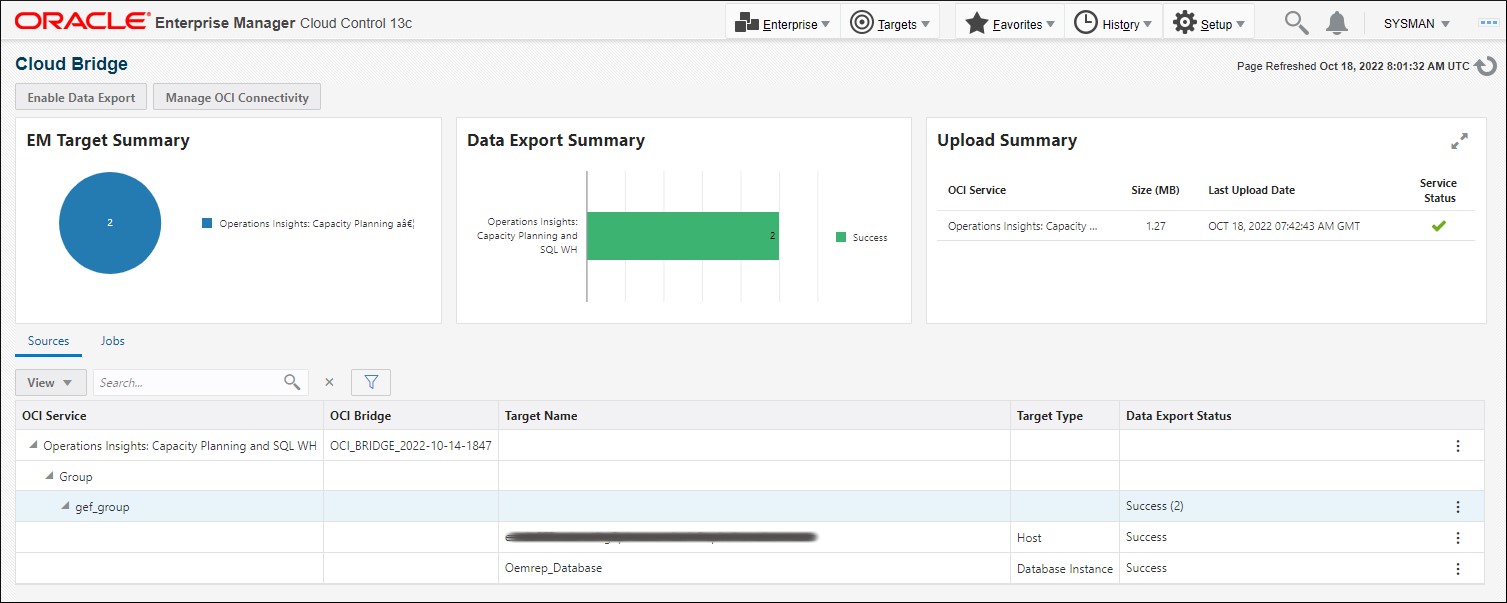Click the Data Export Status column header
This screenshot has height=603, width=1507.
coord(1302,416)
